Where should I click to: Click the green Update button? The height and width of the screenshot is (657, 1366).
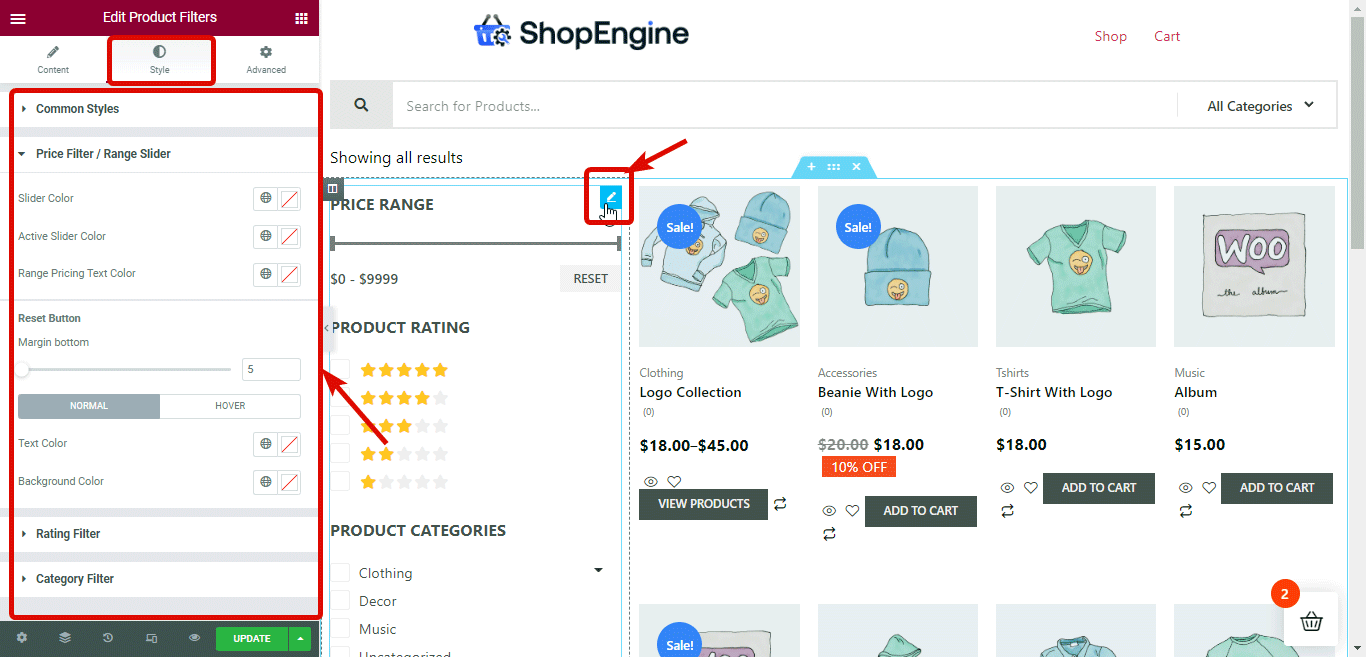[x=252, y=638]
